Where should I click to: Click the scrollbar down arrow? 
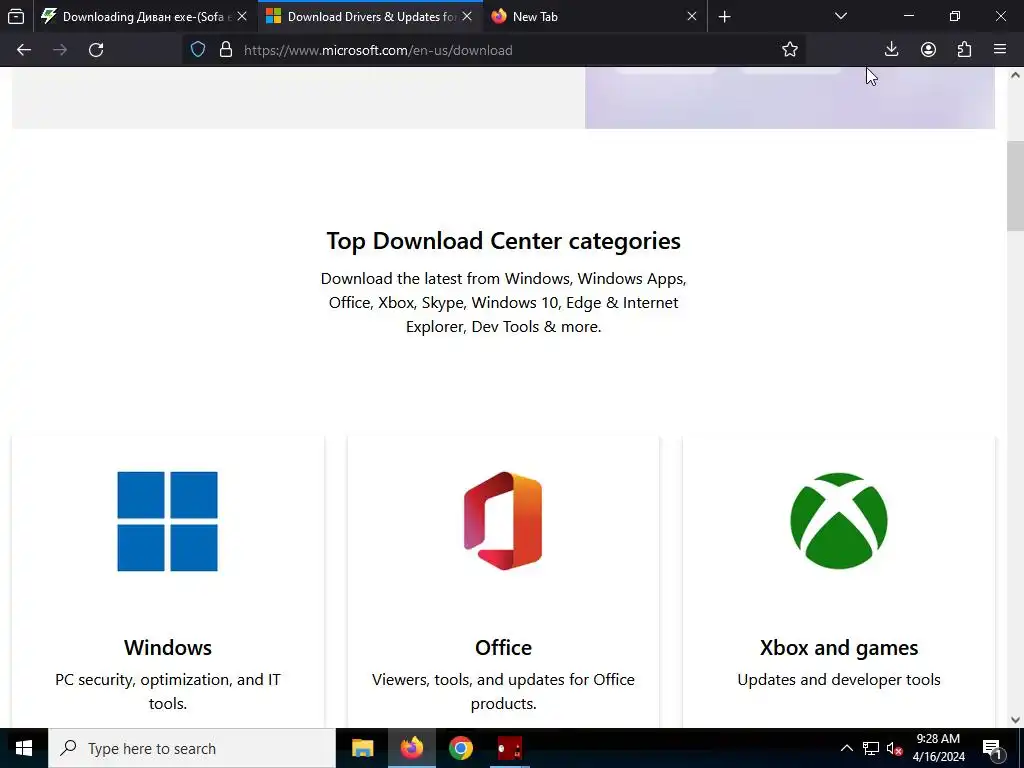[x=1015, y=720]
